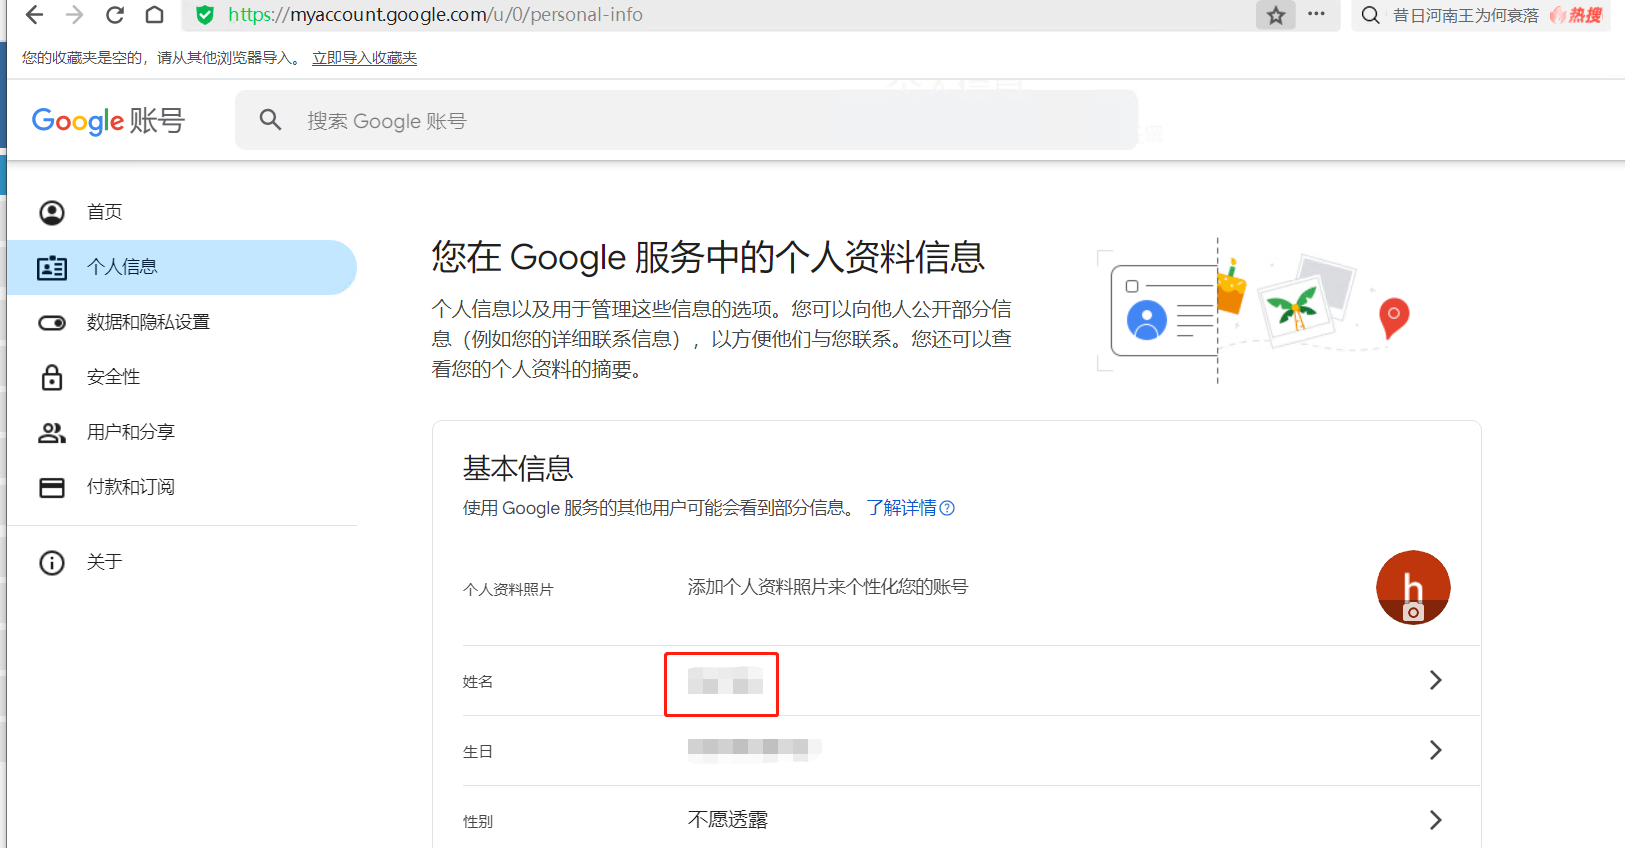Click the search magnifier in Google 账号 search
Screen dimensions: 1625x848
tap(270, 120)
